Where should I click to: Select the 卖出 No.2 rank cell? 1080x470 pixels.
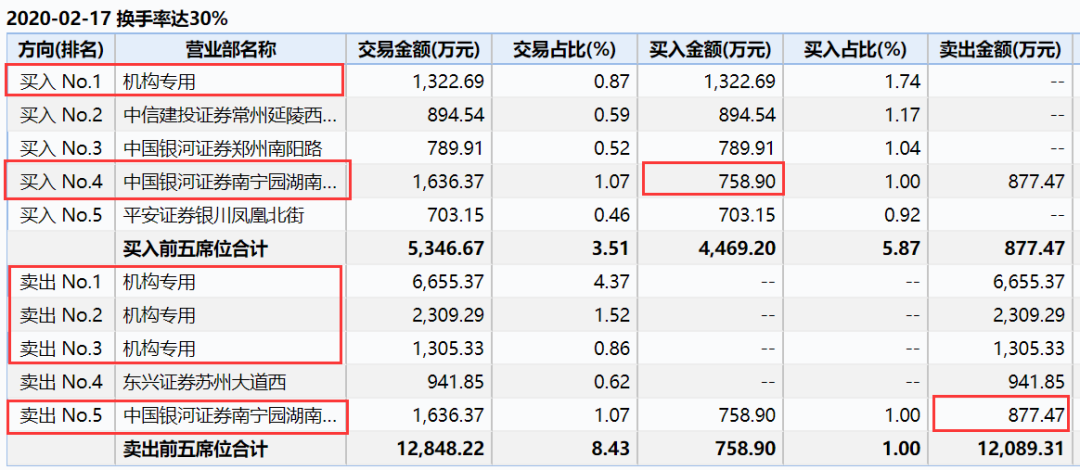(61, 316)
